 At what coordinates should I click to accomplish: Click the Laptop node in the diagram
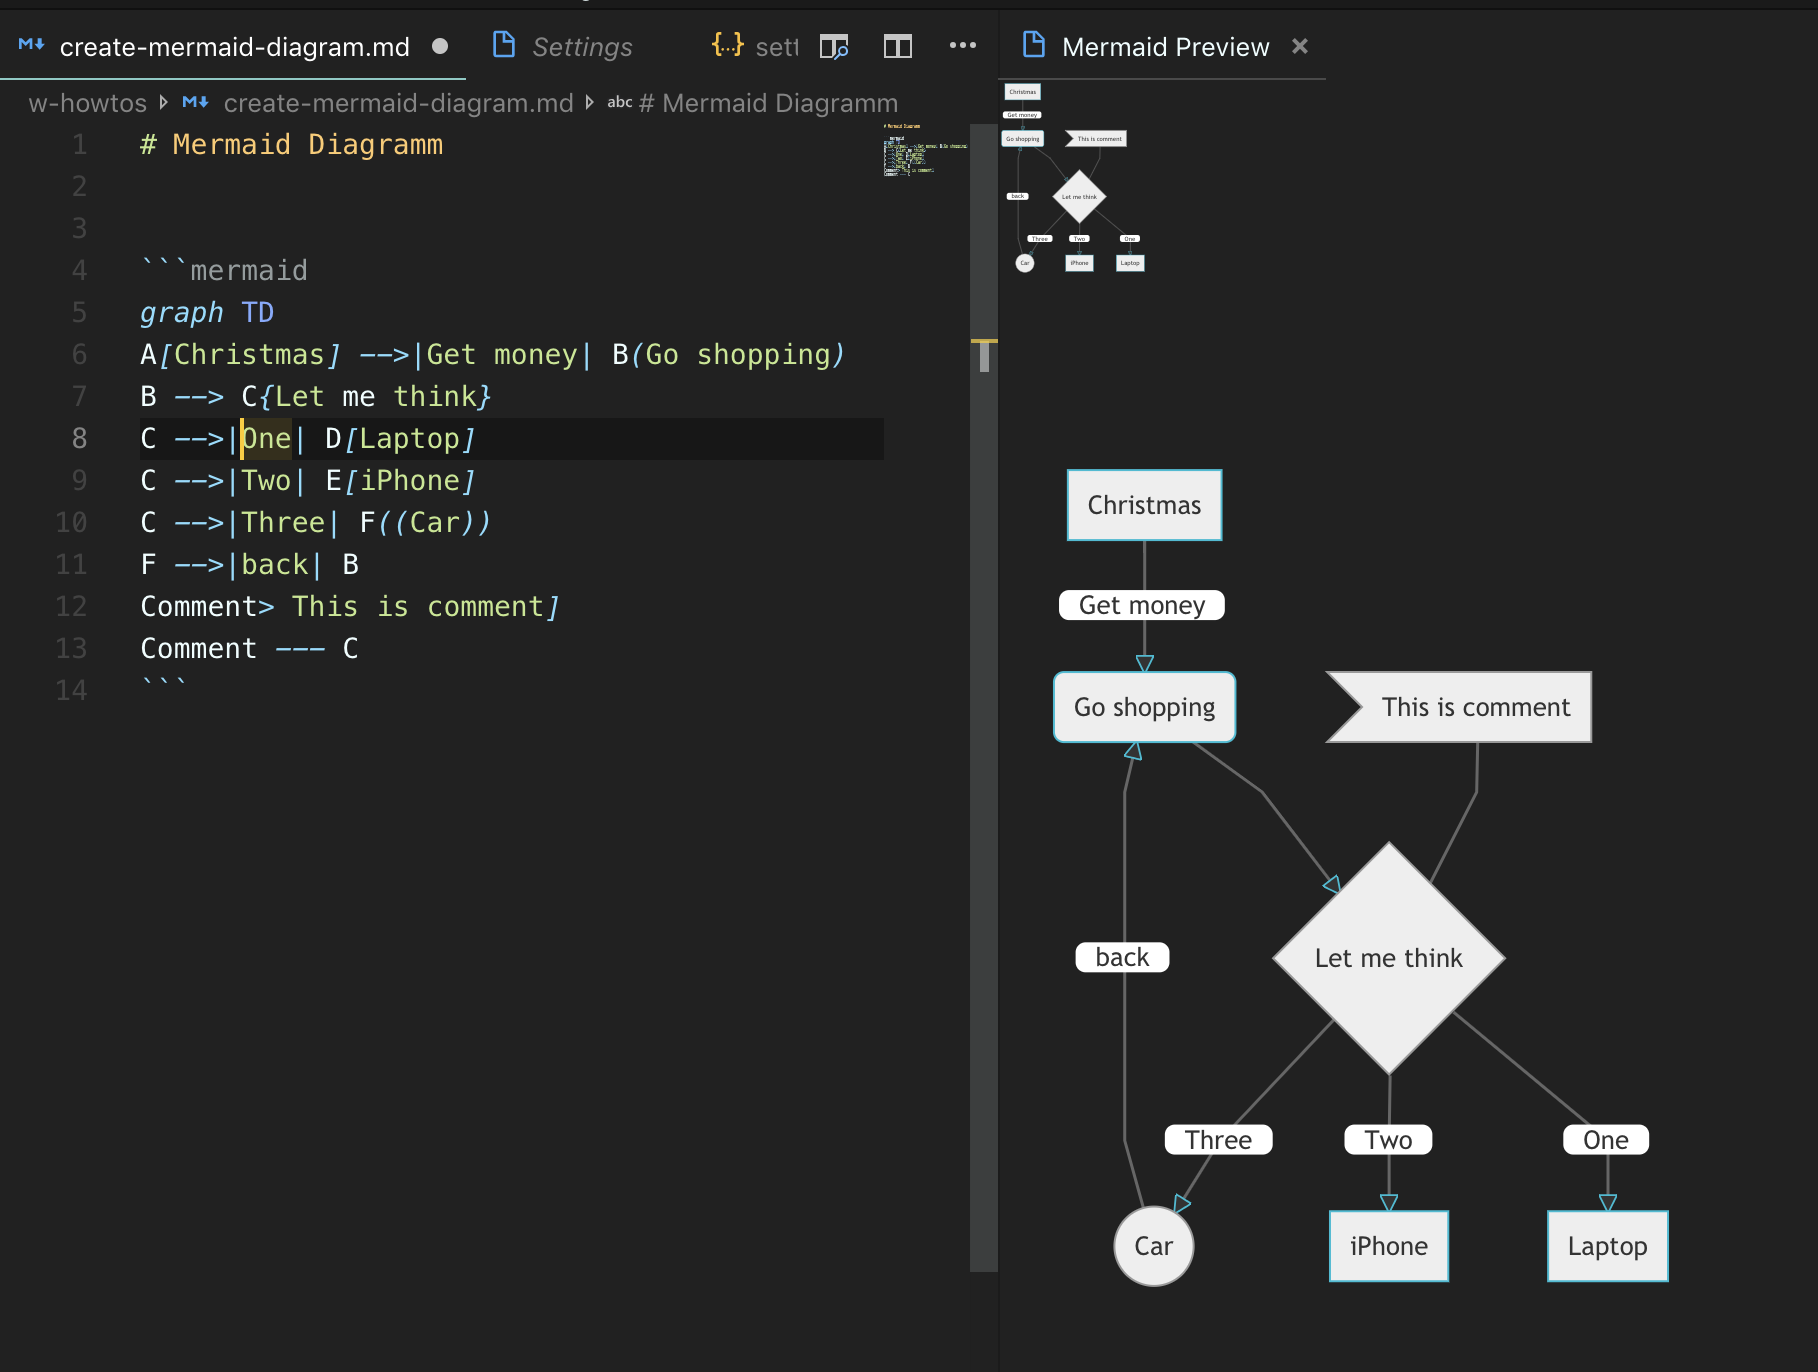(x=1607, y=1246)
